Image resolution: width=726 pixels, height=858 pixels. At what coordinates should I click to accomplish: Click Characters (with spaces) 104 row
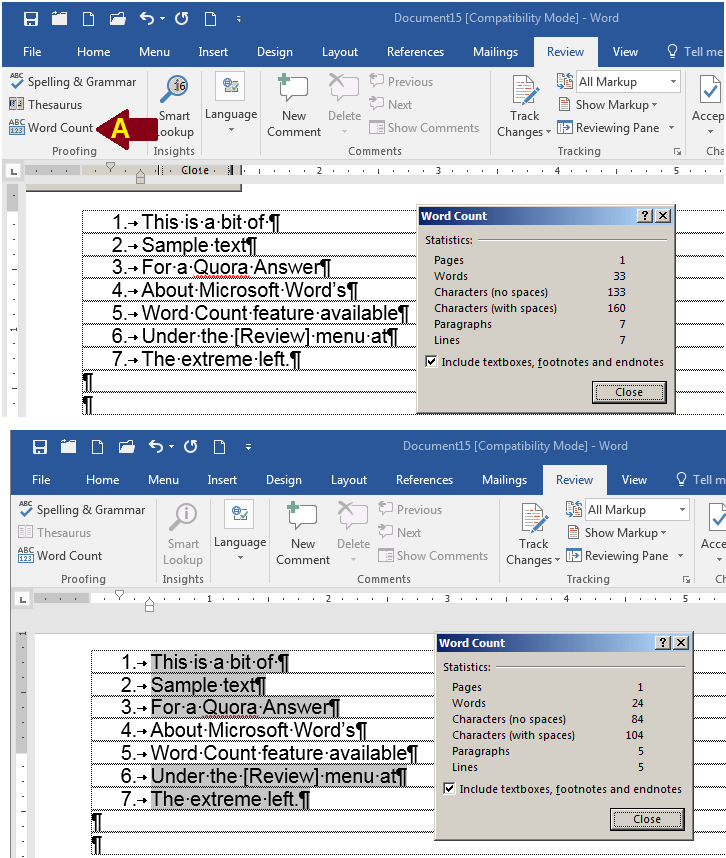click(x=548, y=735)
